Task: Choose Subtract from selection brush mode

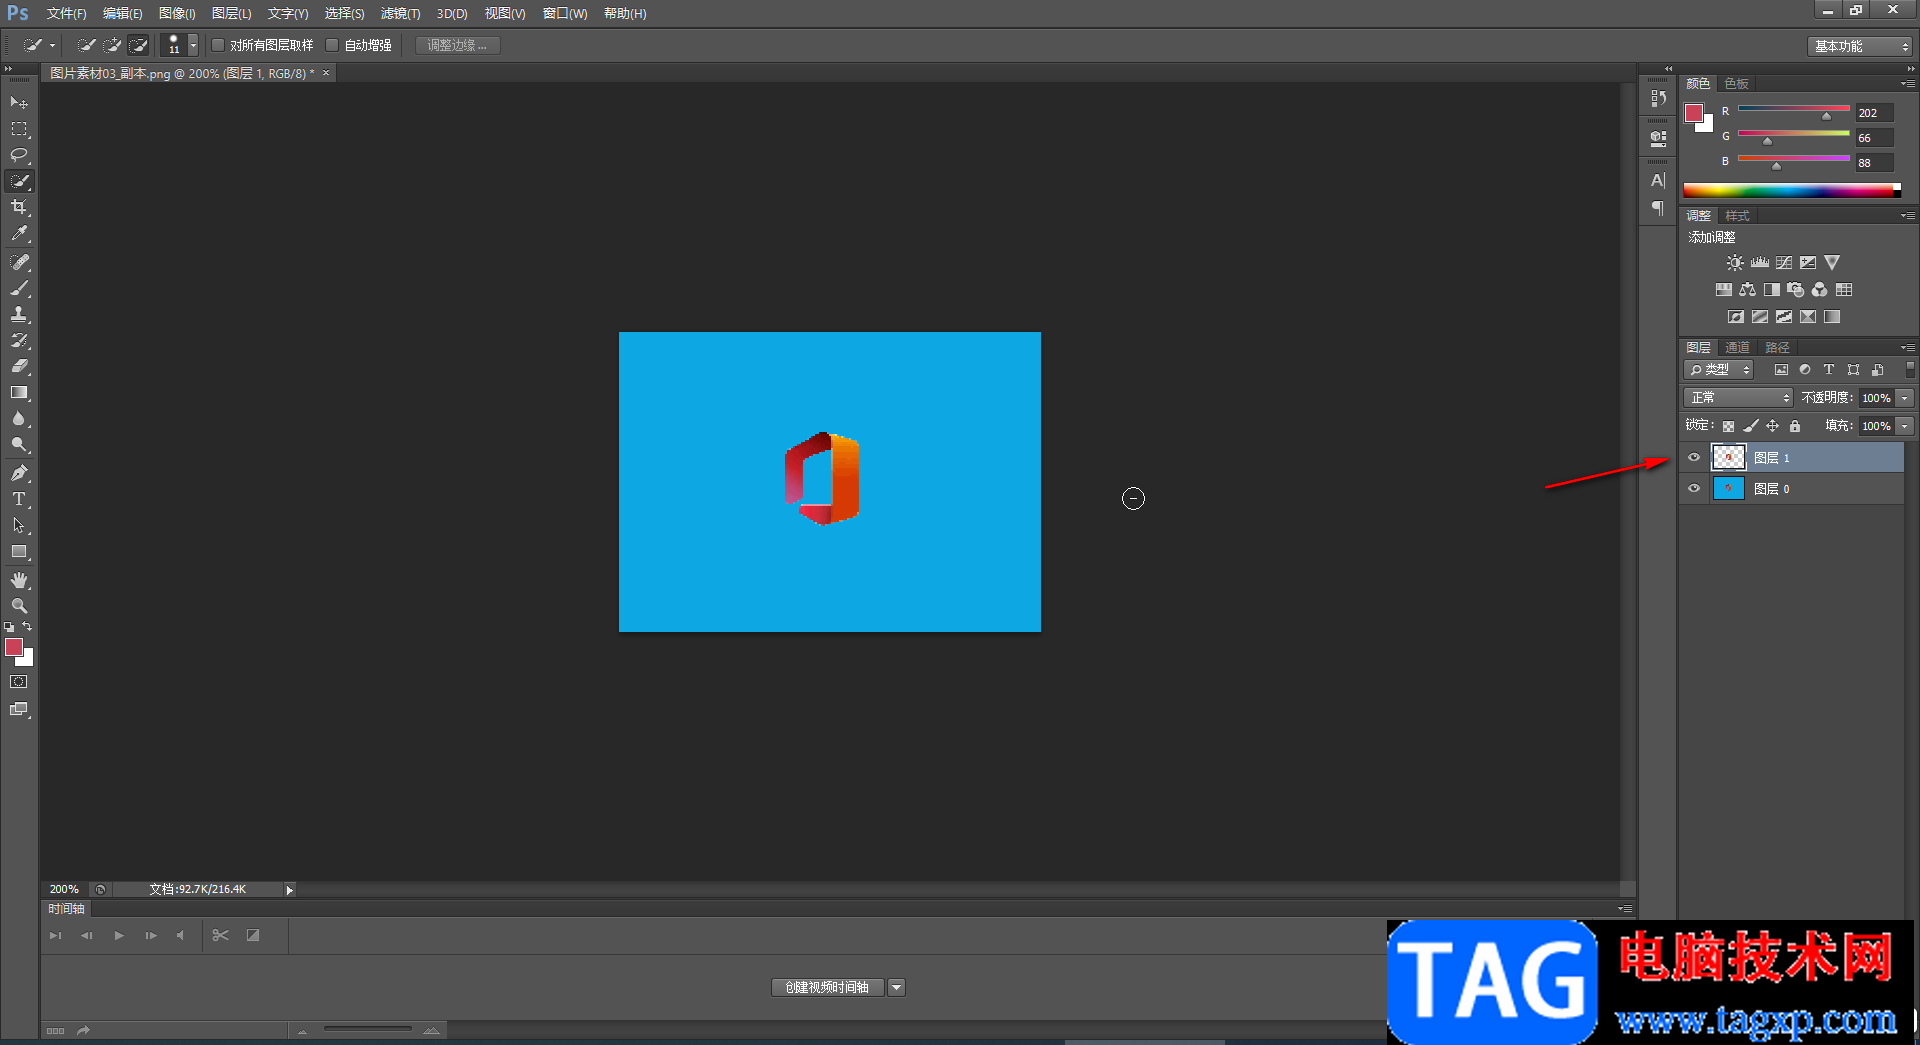Action: (x=139, y=45)
